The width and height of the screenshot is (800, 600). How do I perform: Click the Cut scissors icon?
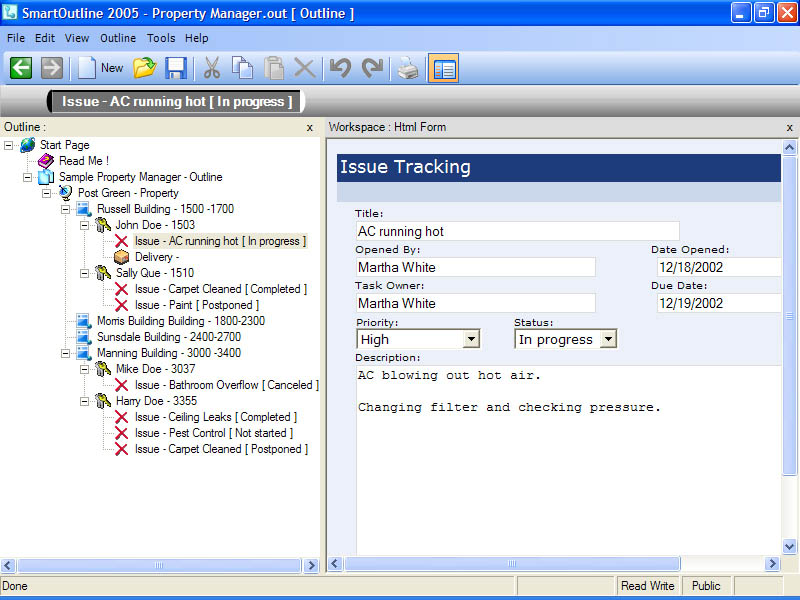211,68
